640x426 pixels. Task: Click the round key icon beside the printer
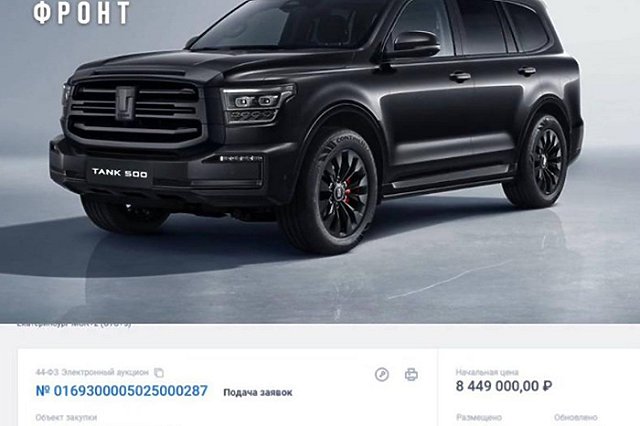[x=382, y=374]
